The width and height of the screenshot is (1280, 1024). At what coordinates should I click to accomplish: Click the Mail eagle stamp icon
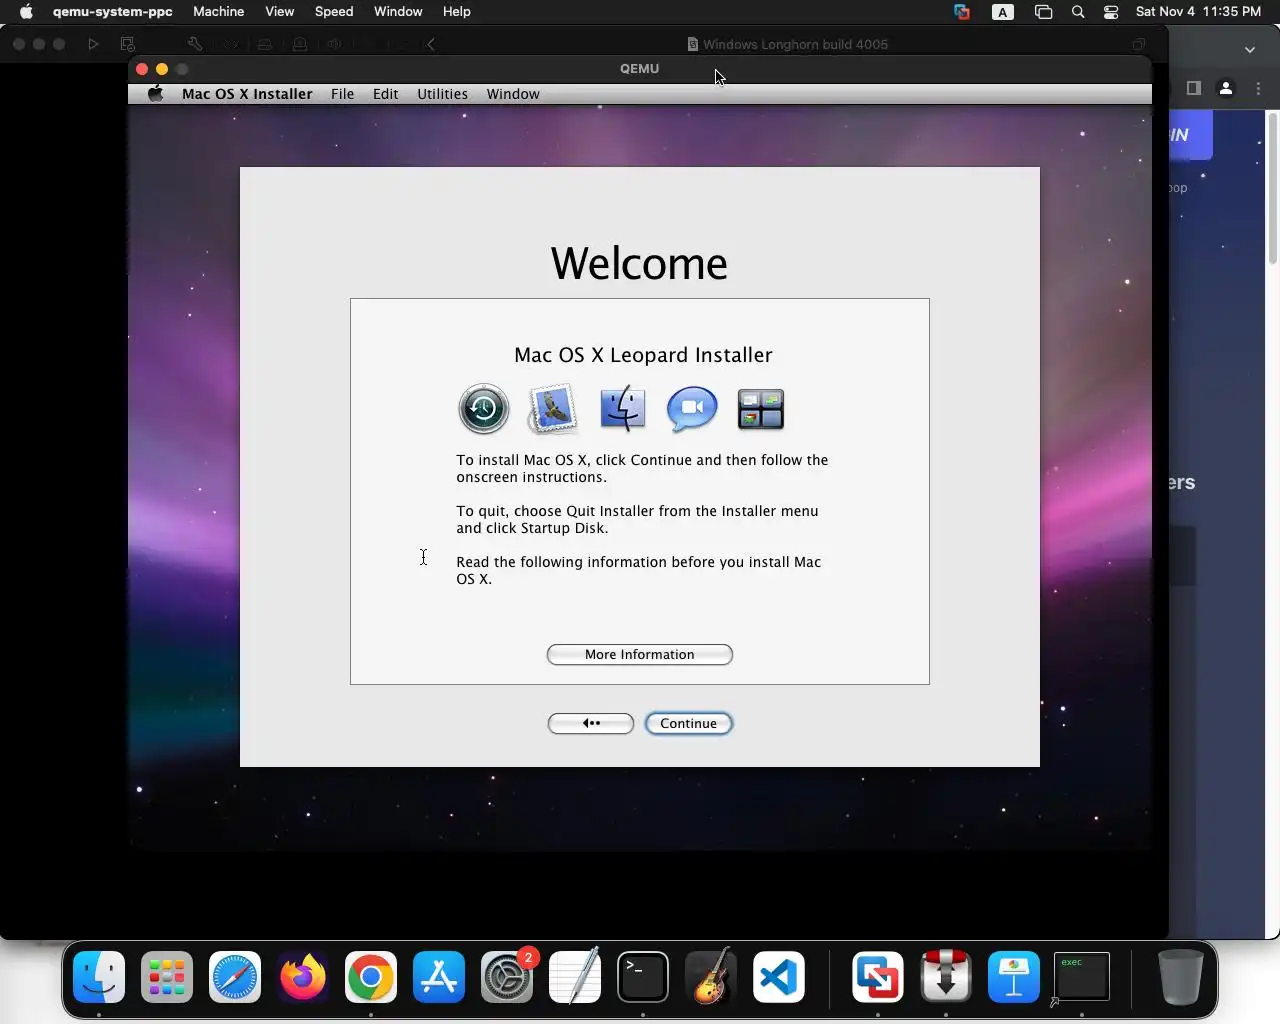pos(553,408)
